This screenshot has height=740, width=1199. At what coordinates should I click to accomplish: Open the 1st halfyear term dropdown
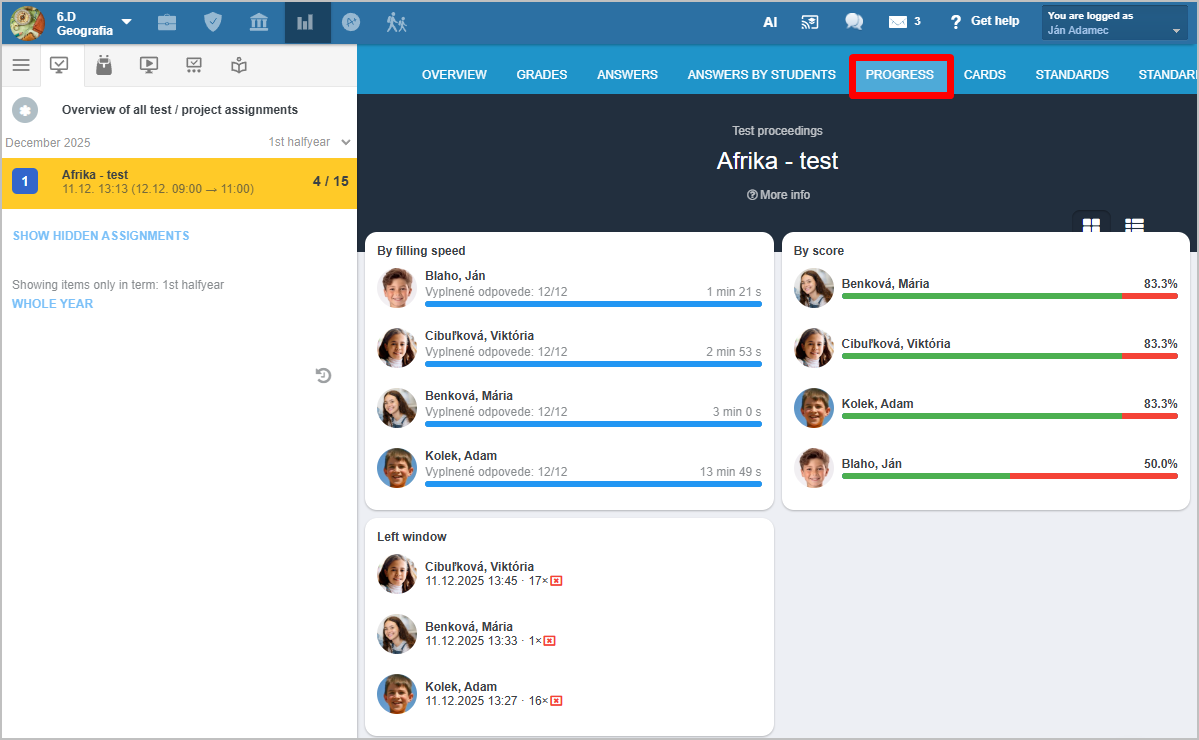[x=309, y=142]
